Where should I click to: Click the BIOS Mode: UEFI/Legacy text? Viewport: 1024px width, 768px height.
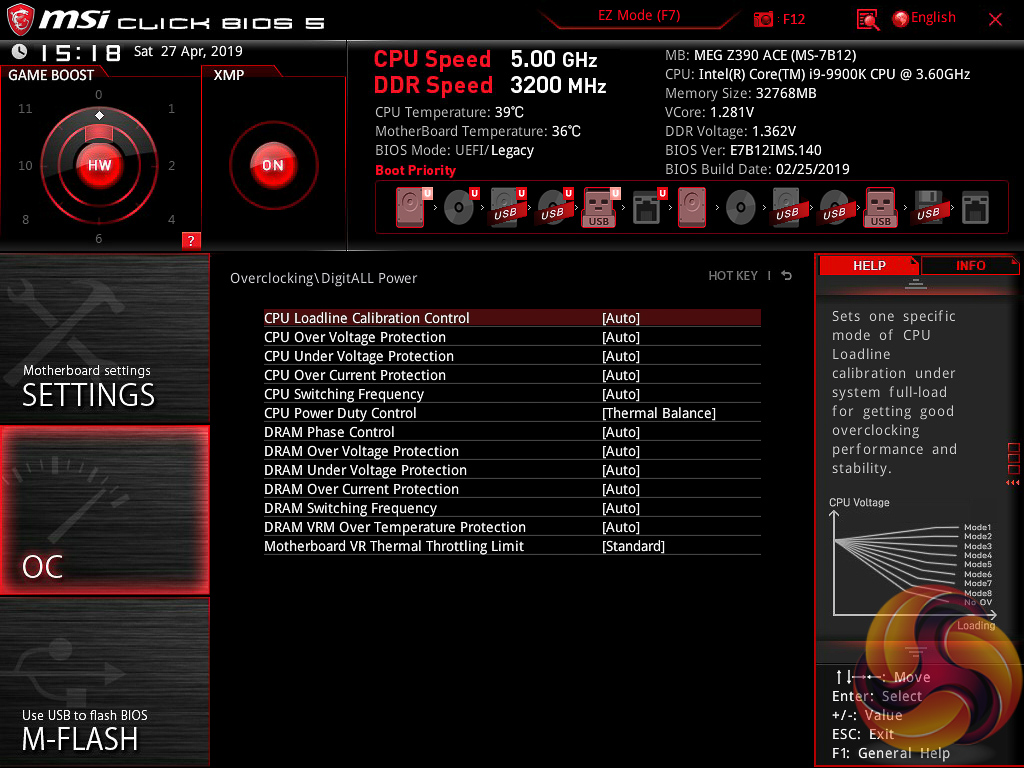point(455,150)
